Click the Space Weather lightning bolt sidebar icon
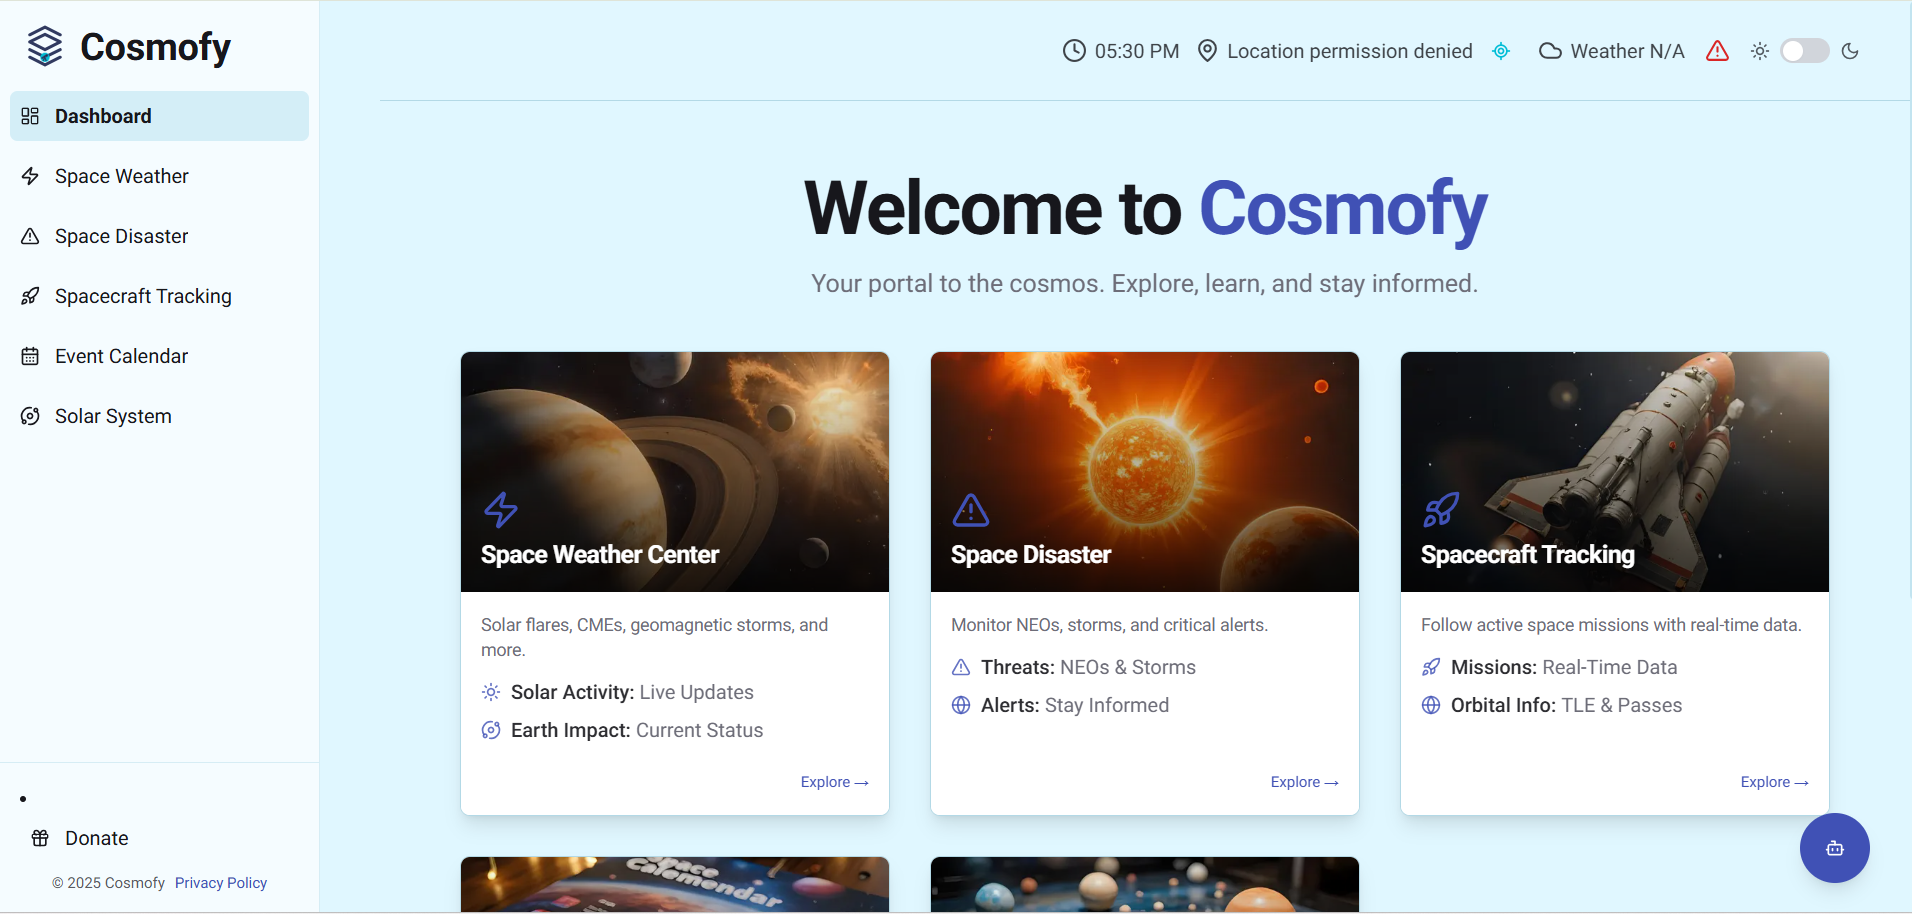Screen dimensions: 1912x914 click(x=30, y=176)
